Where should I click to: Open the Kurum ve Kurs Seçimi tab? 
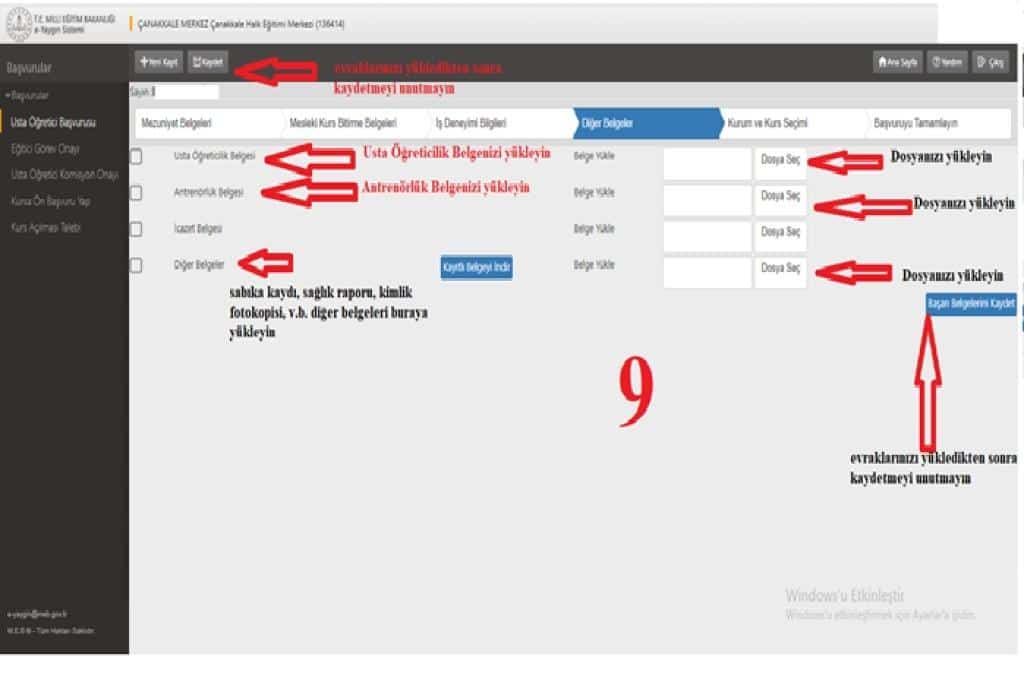[767, 123]
